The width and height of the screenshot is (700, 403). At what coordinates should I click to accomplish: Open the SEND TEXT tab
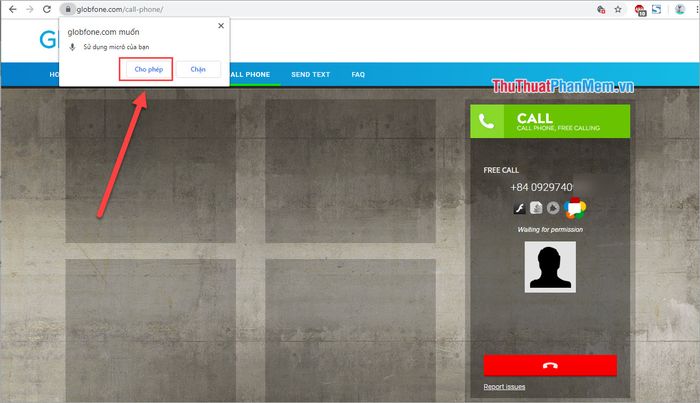(x=311, y=75)
